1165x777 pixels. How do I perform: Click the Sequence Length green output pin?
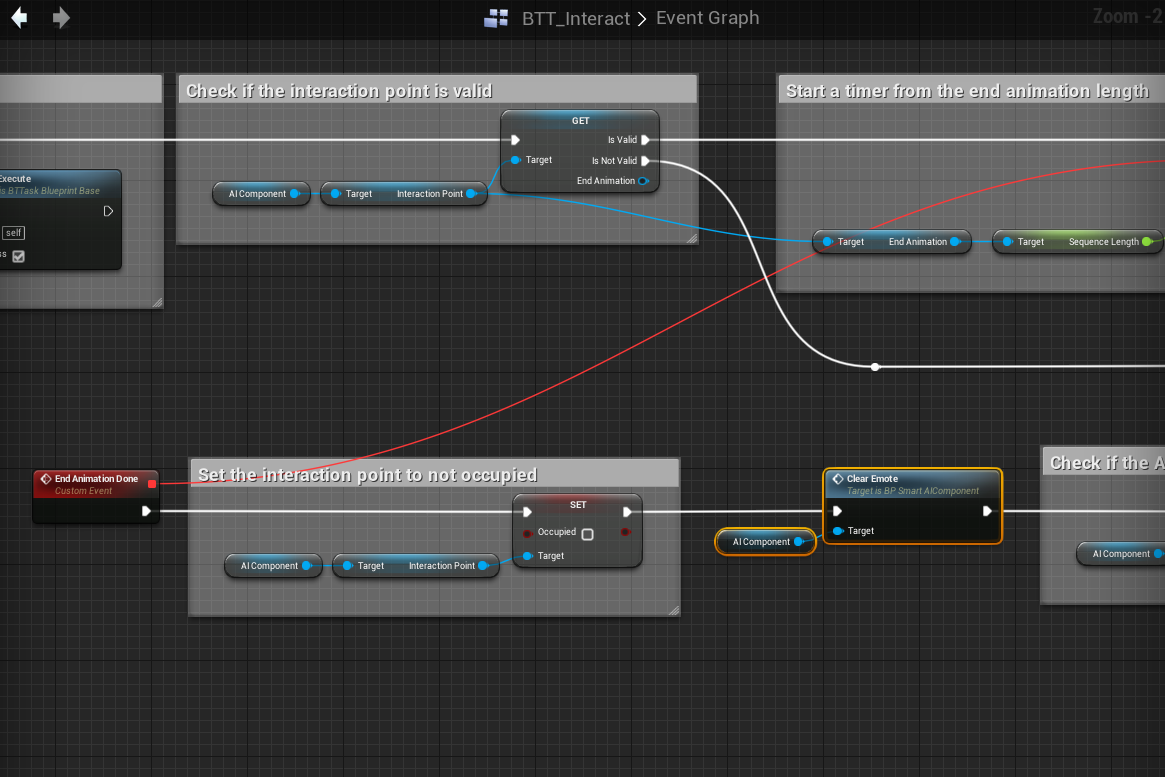[1146, 242]
